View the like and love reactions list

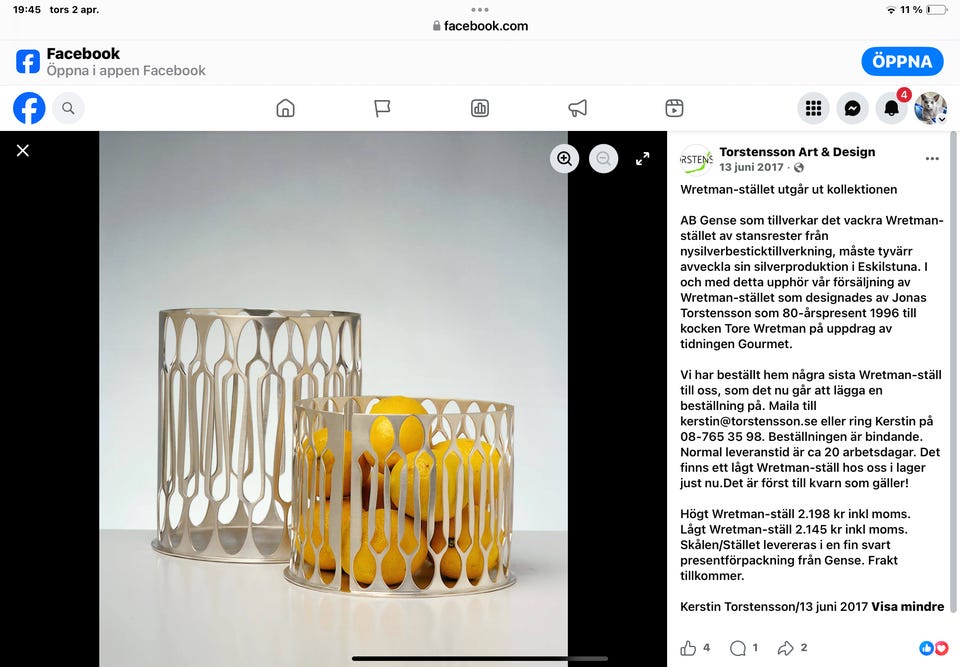[934, 648]
